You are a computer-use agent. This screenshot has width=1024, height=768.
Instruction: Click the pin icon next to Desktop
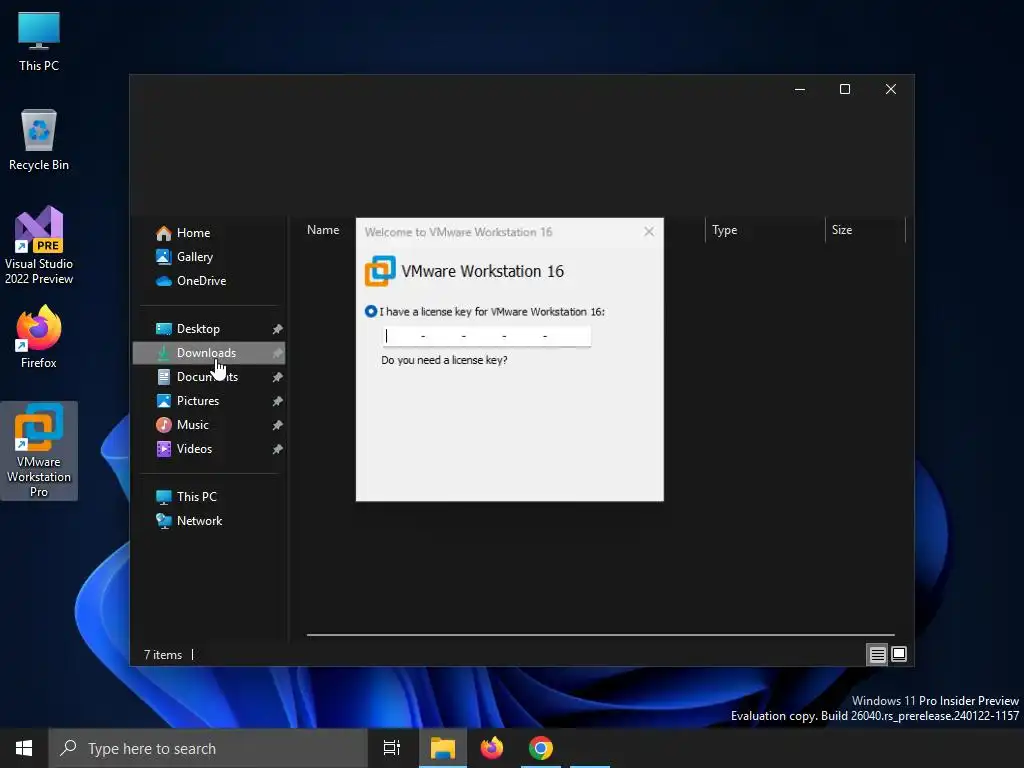pos(278,329)
